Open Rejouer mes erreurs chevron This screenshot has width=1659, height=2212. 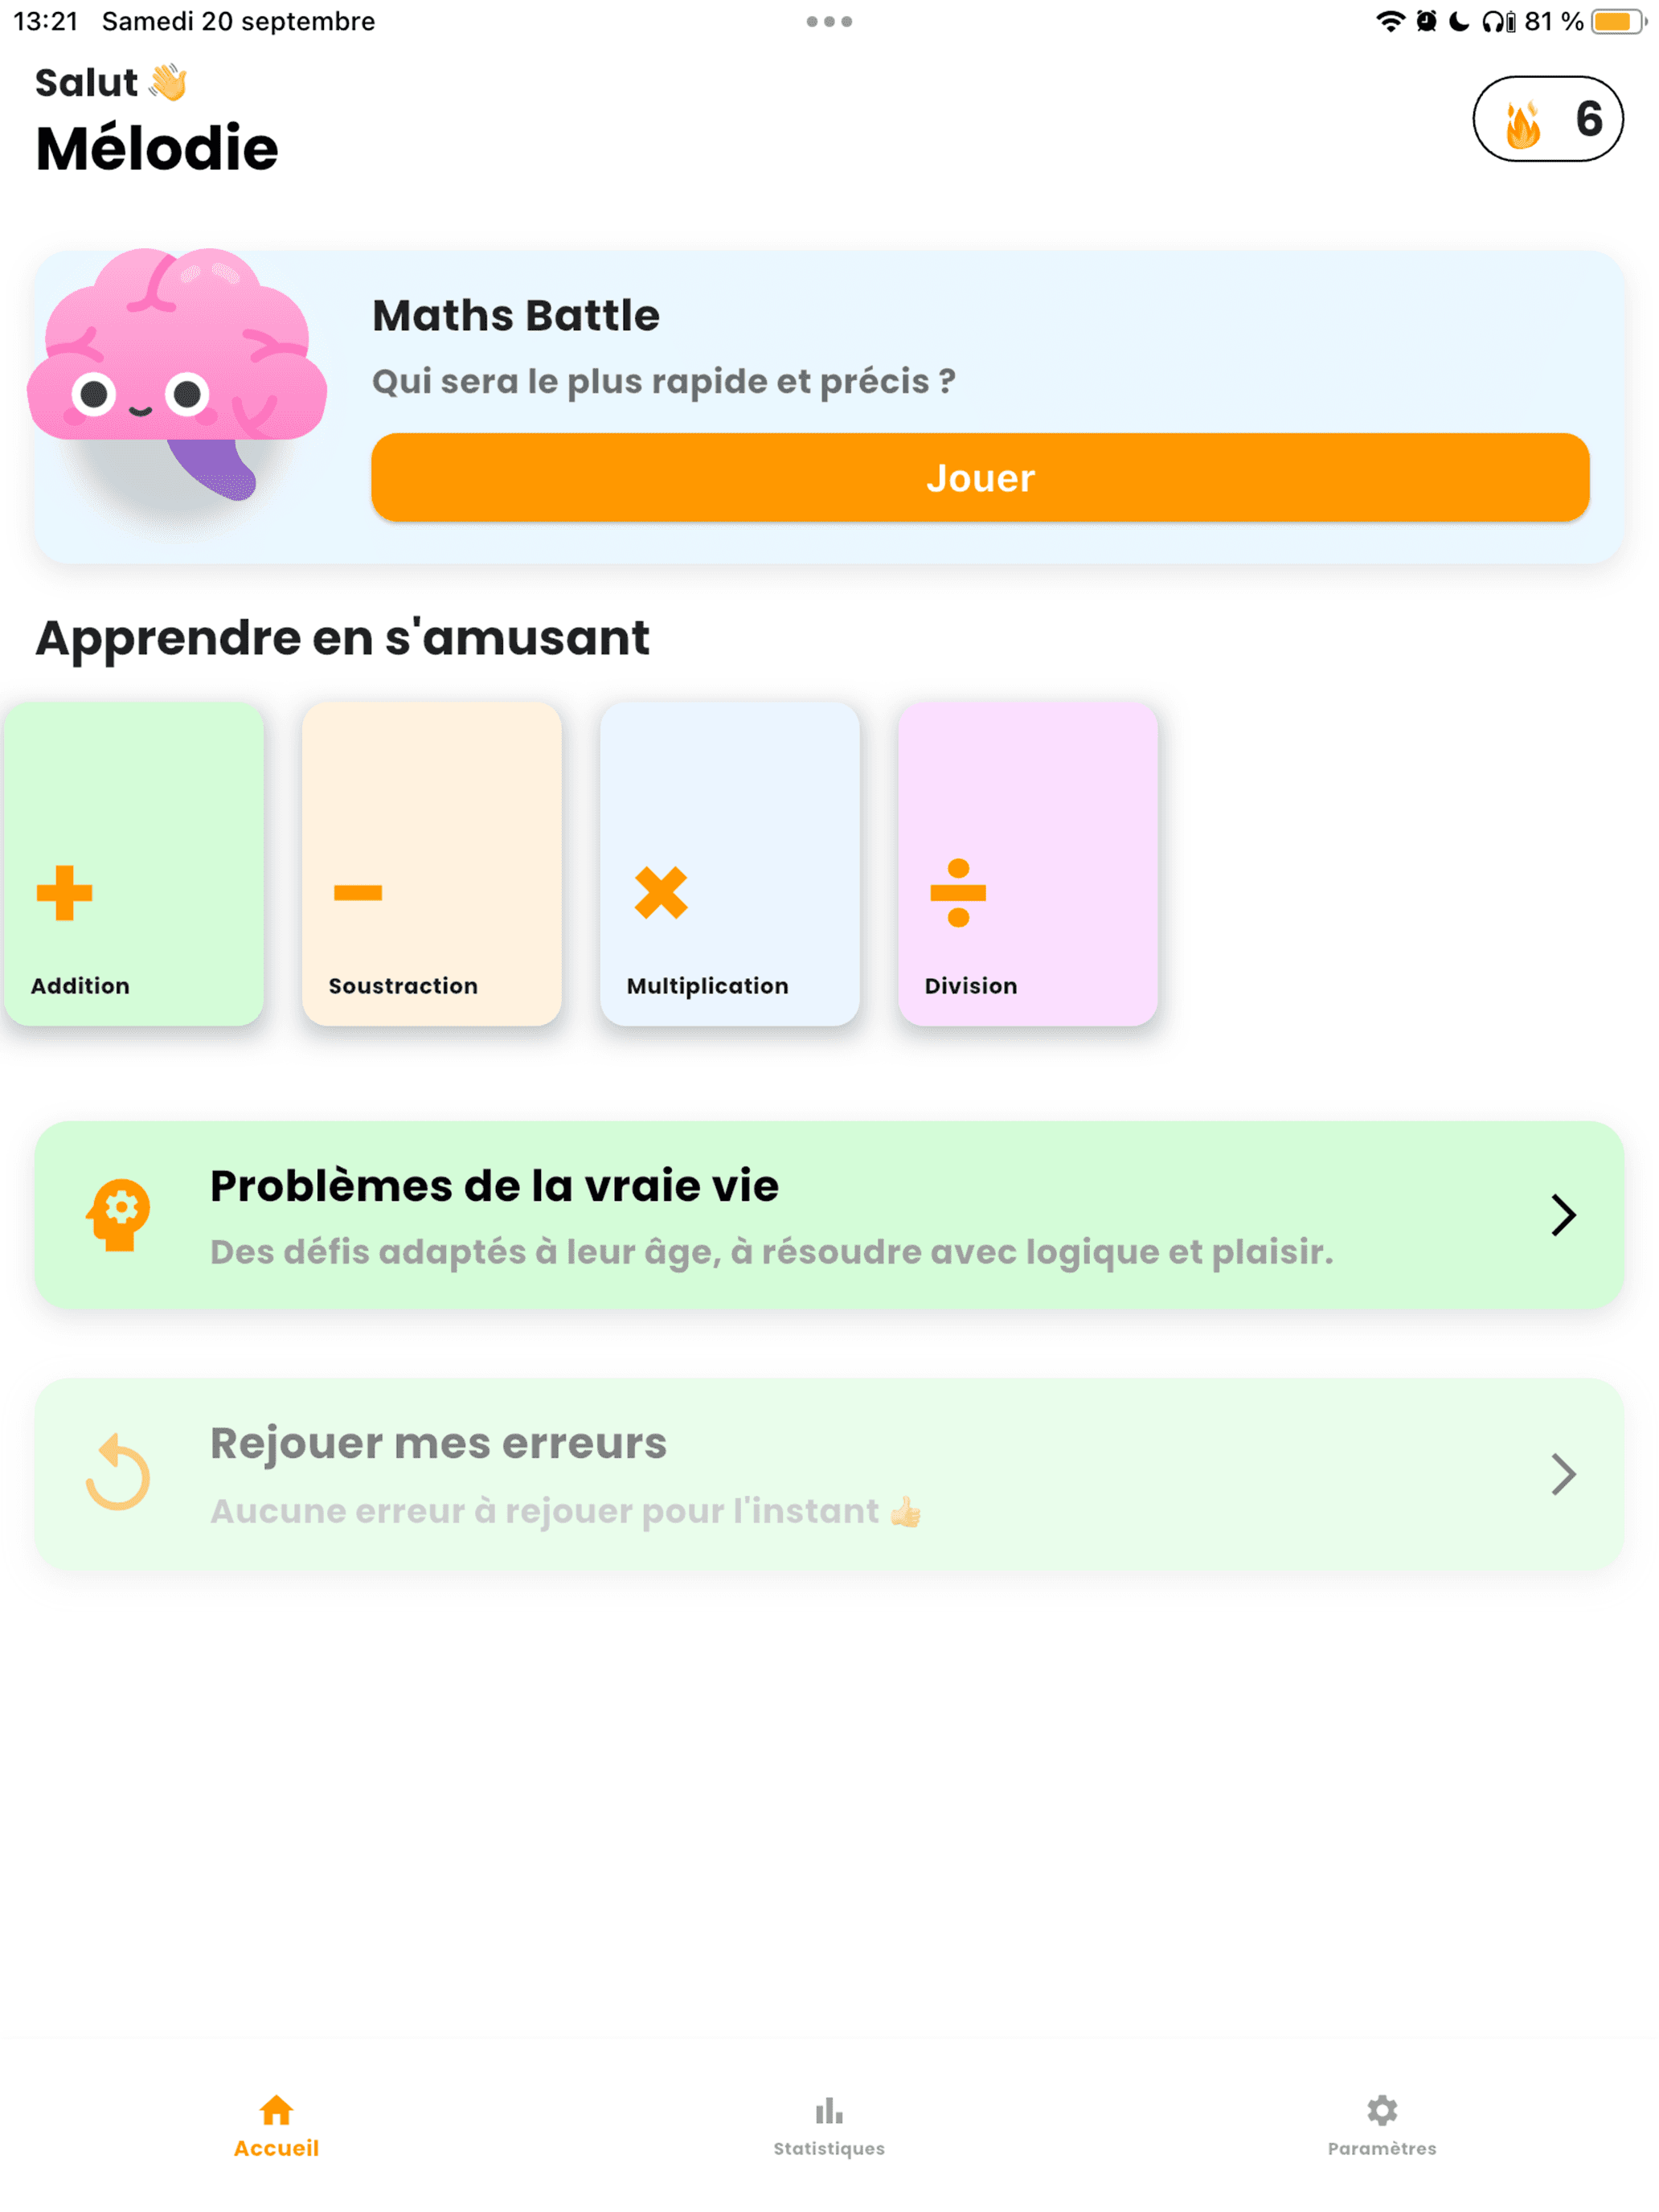coord(1563,1474)
